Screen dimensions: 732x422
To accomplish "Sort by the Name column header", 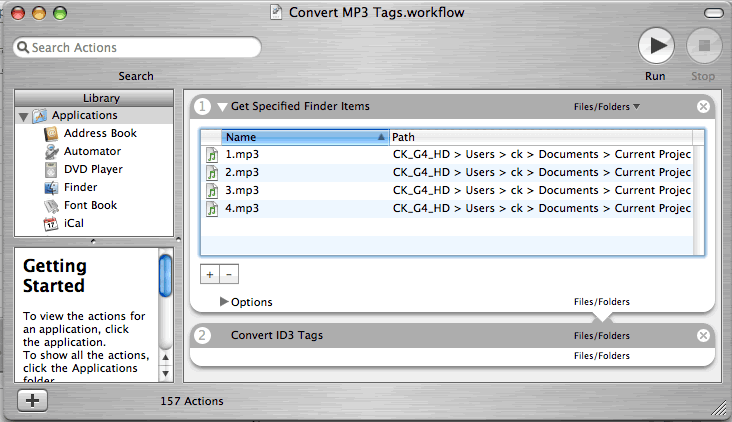I will (304, 137).
